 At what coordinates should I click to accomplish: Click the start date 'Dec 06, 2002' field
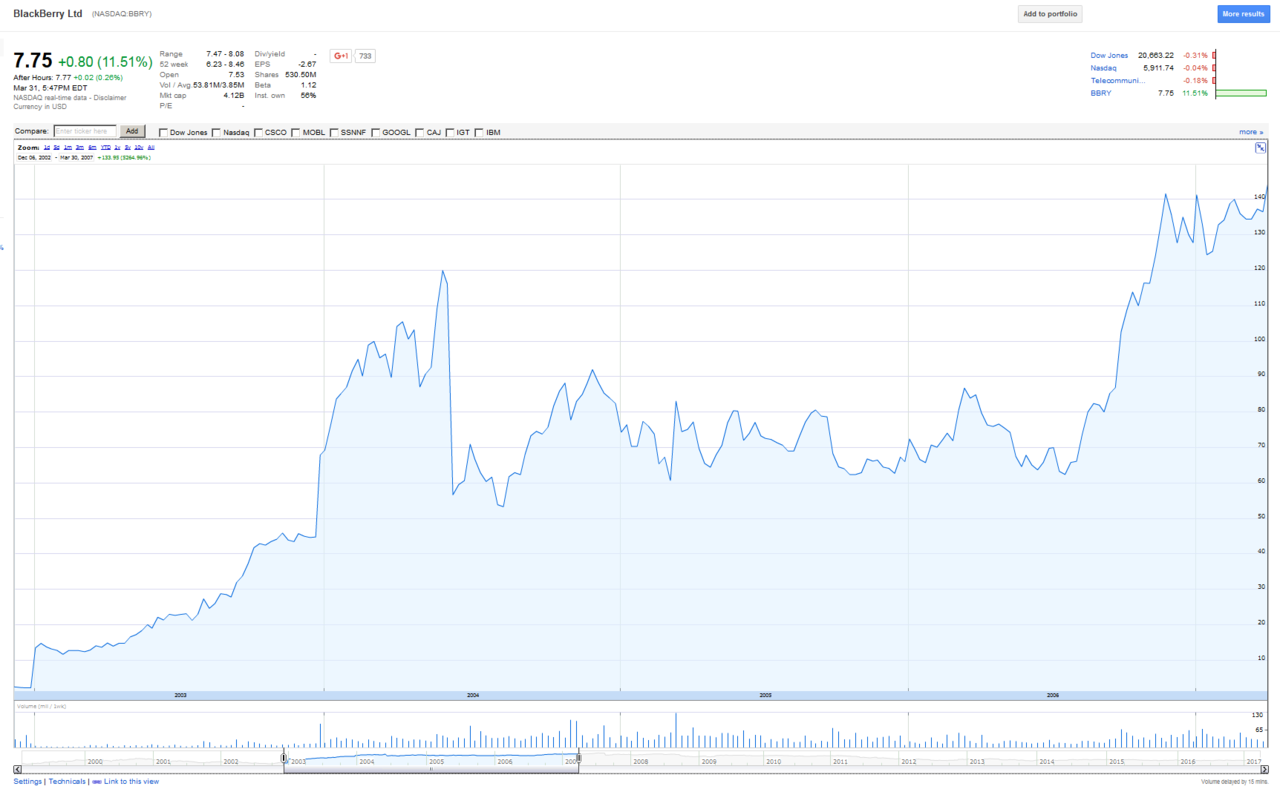tap(36, 157)
